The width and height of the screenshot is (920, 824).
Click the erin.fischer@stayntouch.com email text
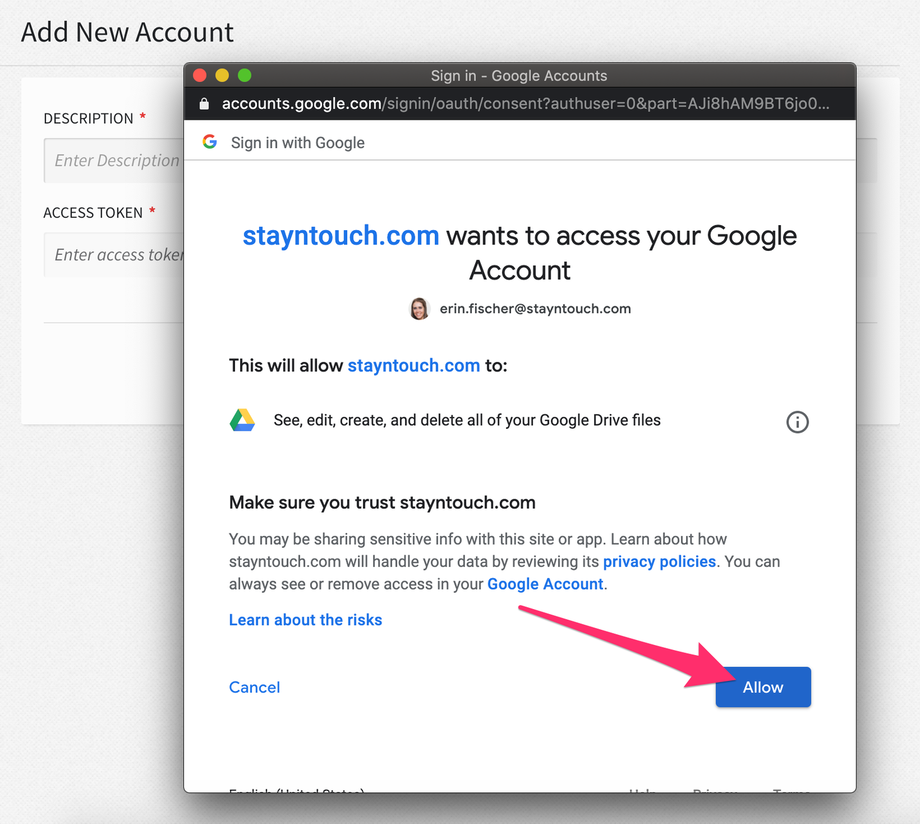click(x=535, y=309)
